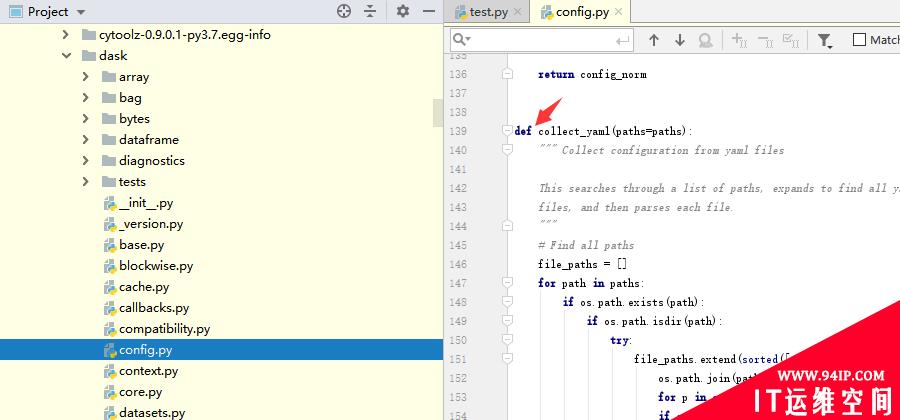Toggle the Match Case checkbox
The image size is (900, 420).
(x=859, y=40)
